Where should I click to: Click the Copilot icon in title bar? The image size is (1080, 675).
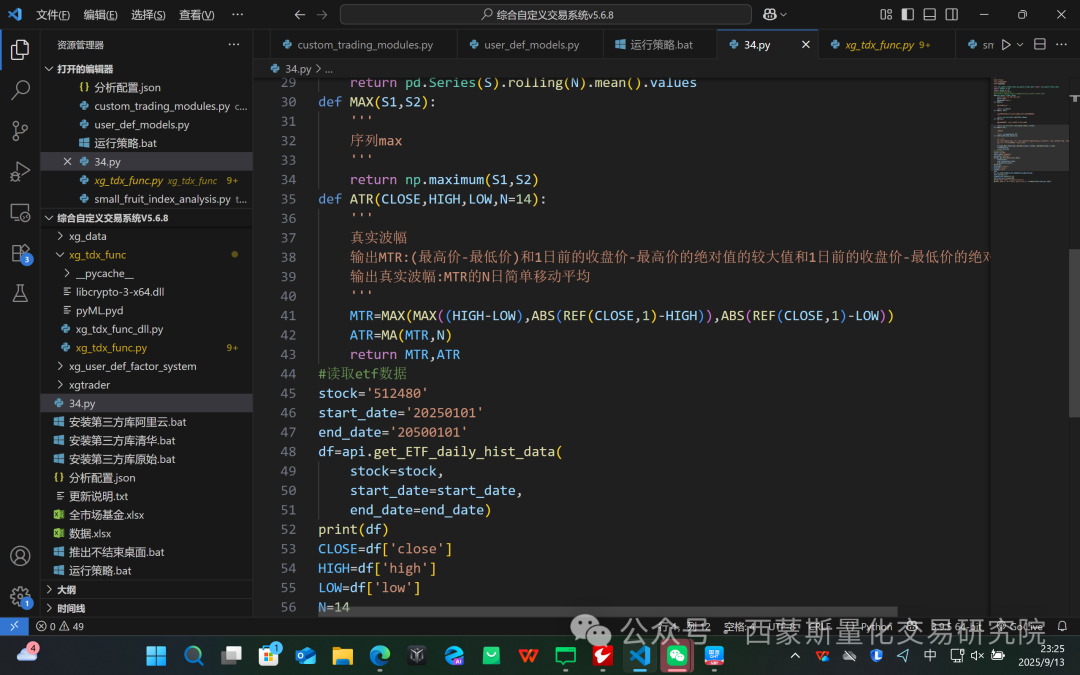point(769,14)
